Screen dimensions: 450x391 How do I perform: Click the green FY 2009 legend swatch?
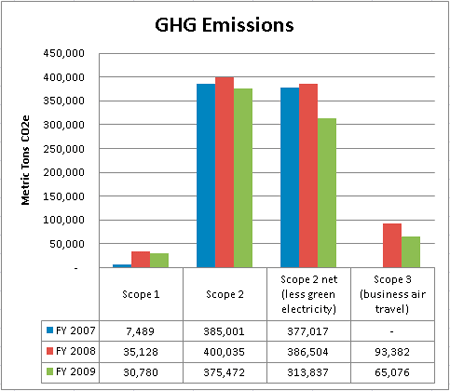pyautogui.click(x=50, y=371)
